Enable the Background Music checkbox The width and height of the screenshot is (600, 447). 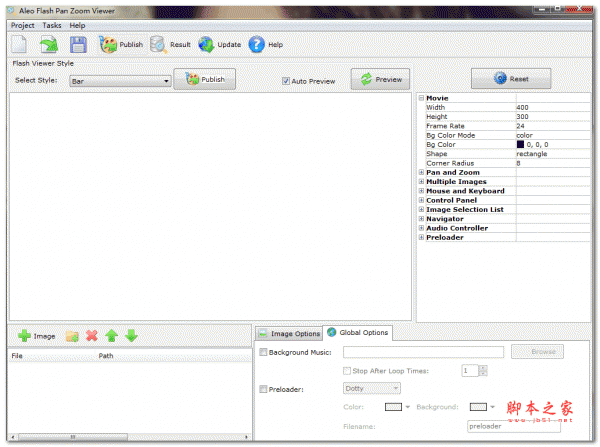tap(263, 352)
